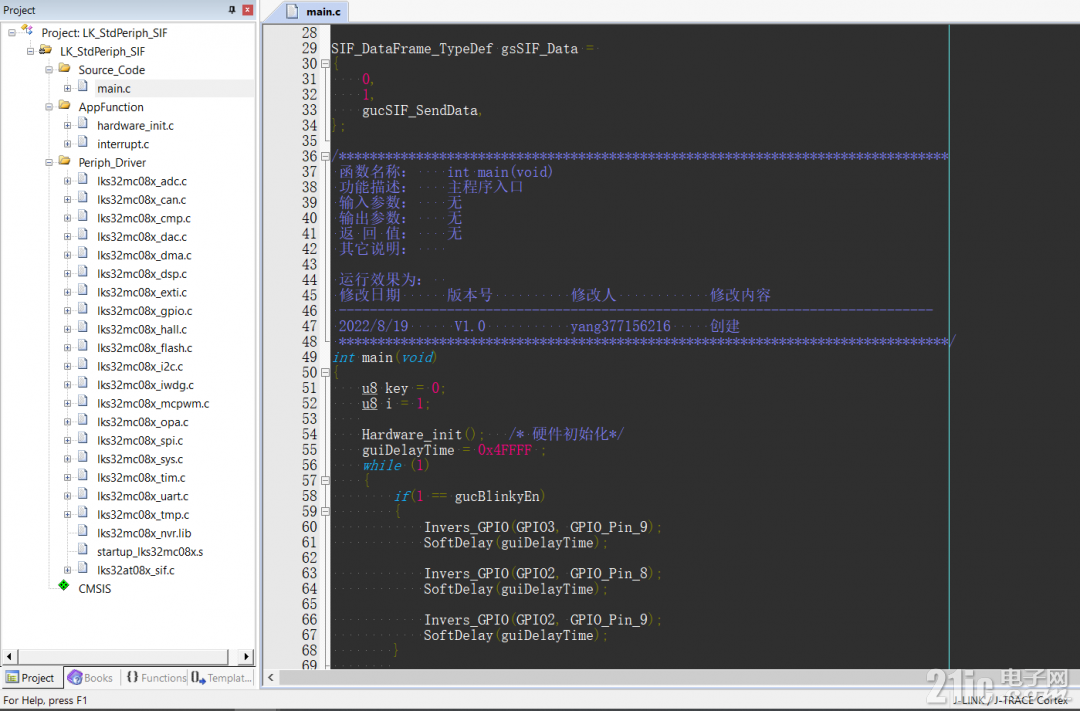Expand main.c in project tree
Screen dimensions: 1080x711
coord(68,88)
